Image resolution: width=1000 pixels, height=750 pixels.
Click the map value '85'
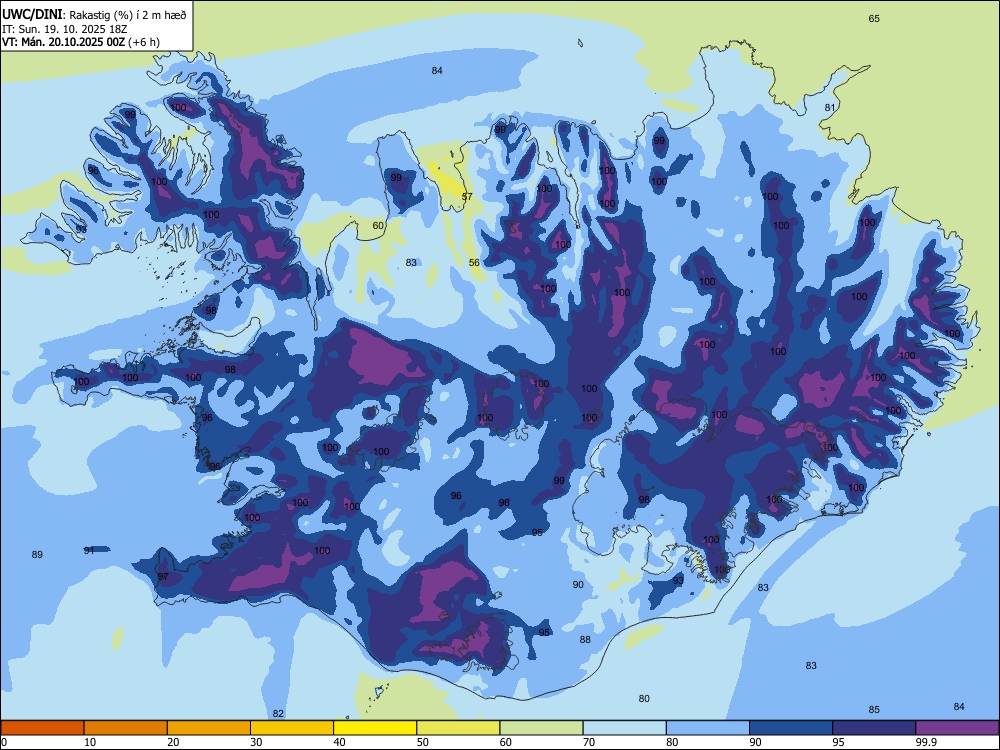[874, 709]
